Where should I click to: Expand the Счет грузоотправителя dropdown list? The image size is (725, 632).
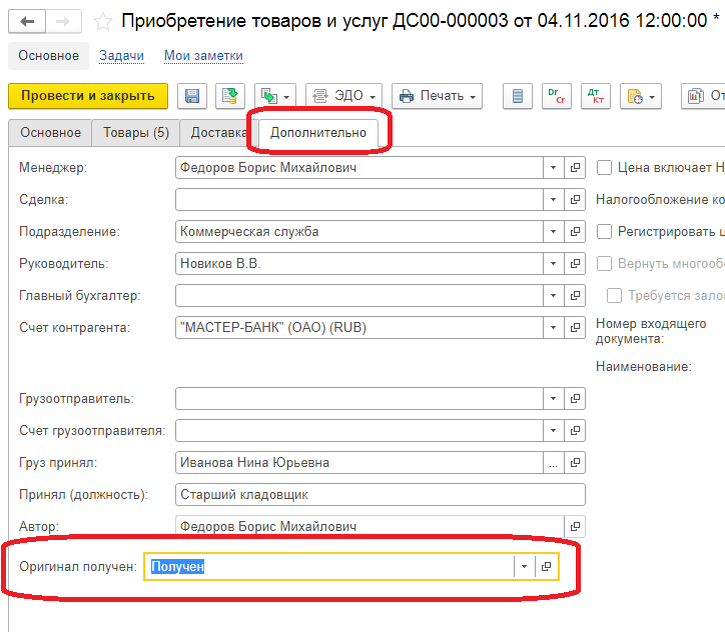coord(553,431)
